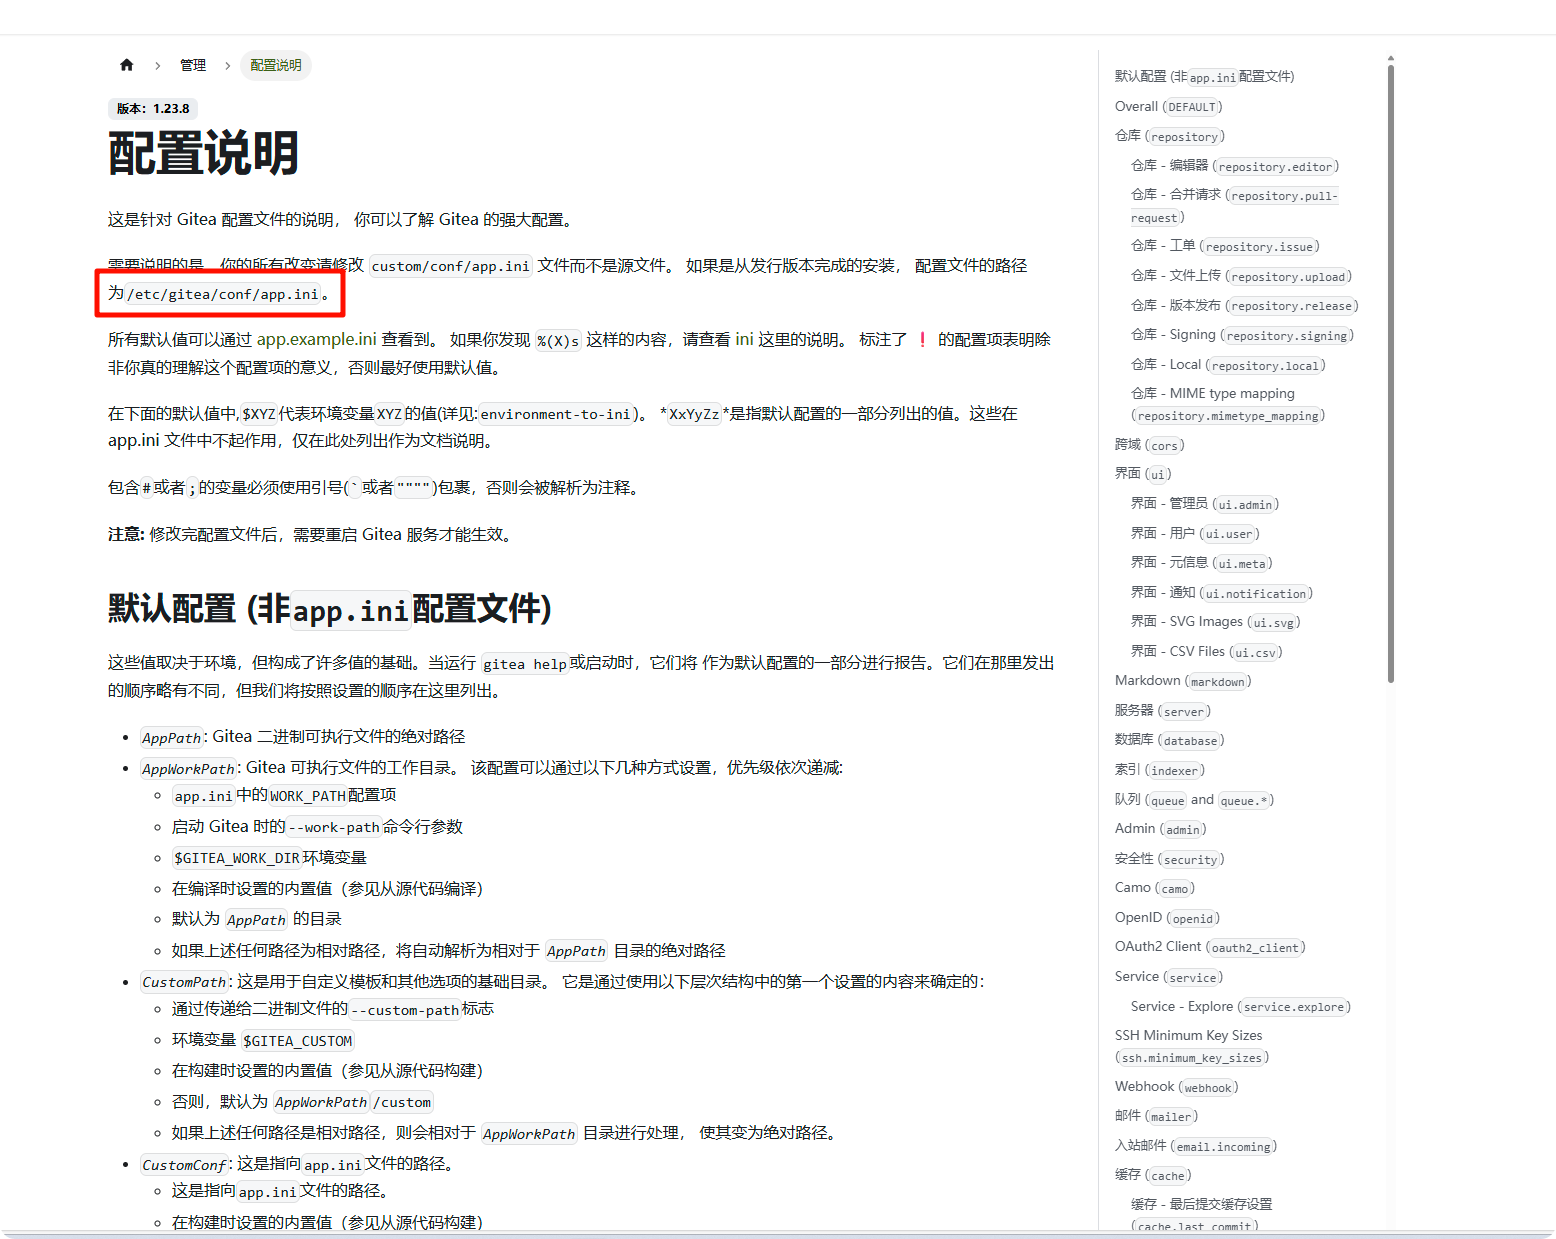
Task: Jump to 安全性 (security) section
Action: click(x=1169, y=859)
